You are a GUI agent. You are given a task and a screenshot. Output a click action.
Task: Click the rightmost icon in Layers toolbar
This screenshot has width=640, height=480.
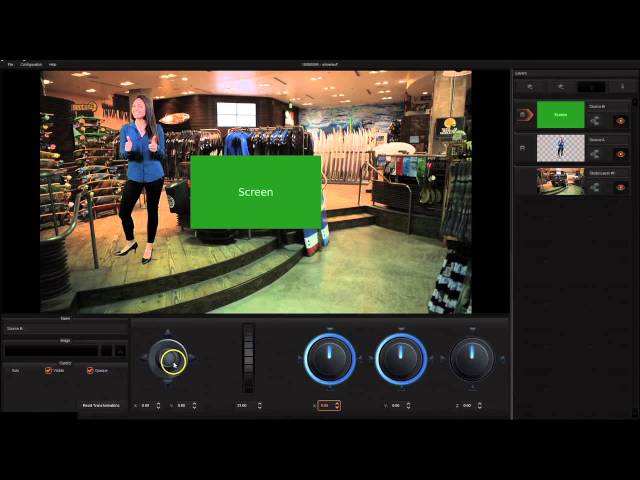(x=622, y=87)
